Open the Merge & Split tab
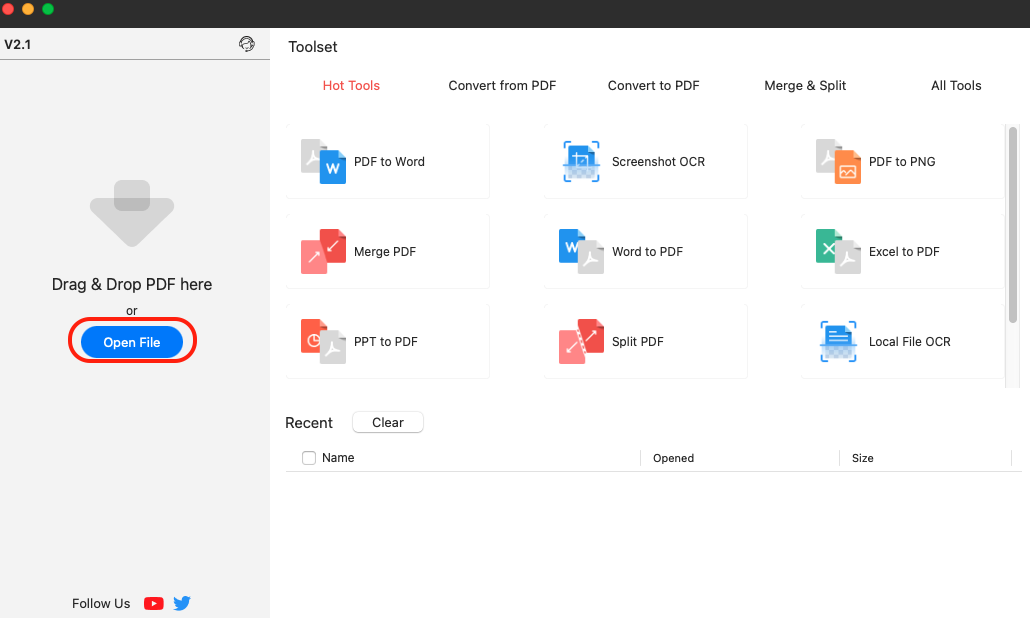Screen dimensions: 1030x618 click(805, 85)
